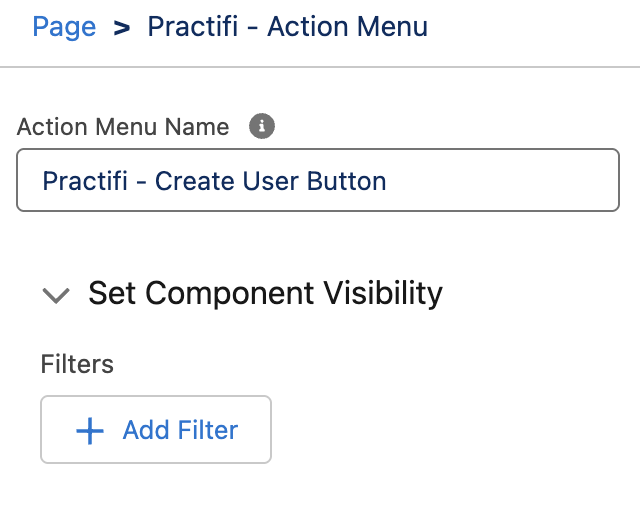Click the breadcrumb arrow separator after Page
640x520 pixels.
click(x=122, y=27)
